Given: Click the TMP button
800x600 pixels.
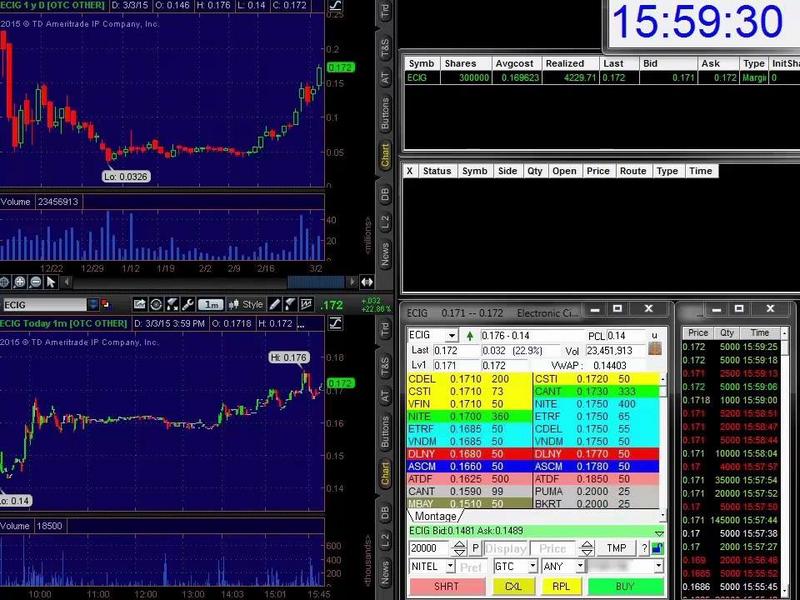Looking at the screenshot, I should pyautogui.click(x=616, y=548).
